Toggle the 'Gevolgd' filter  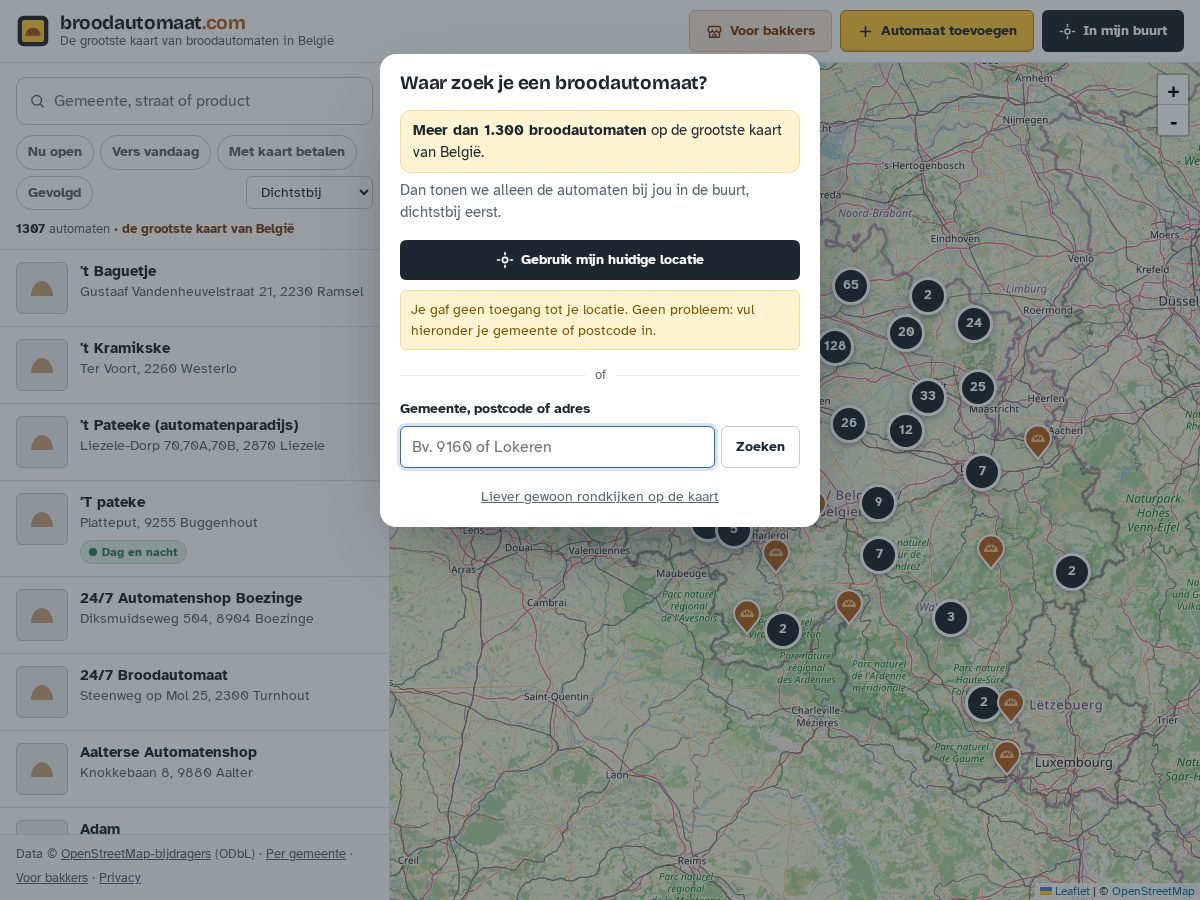point(55,193)
